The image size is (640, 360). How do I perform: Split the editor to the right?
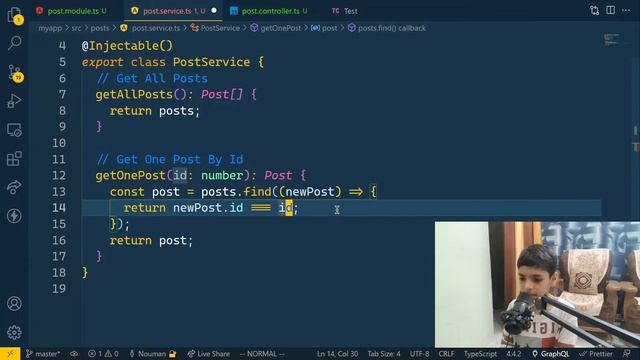point(611,11)
